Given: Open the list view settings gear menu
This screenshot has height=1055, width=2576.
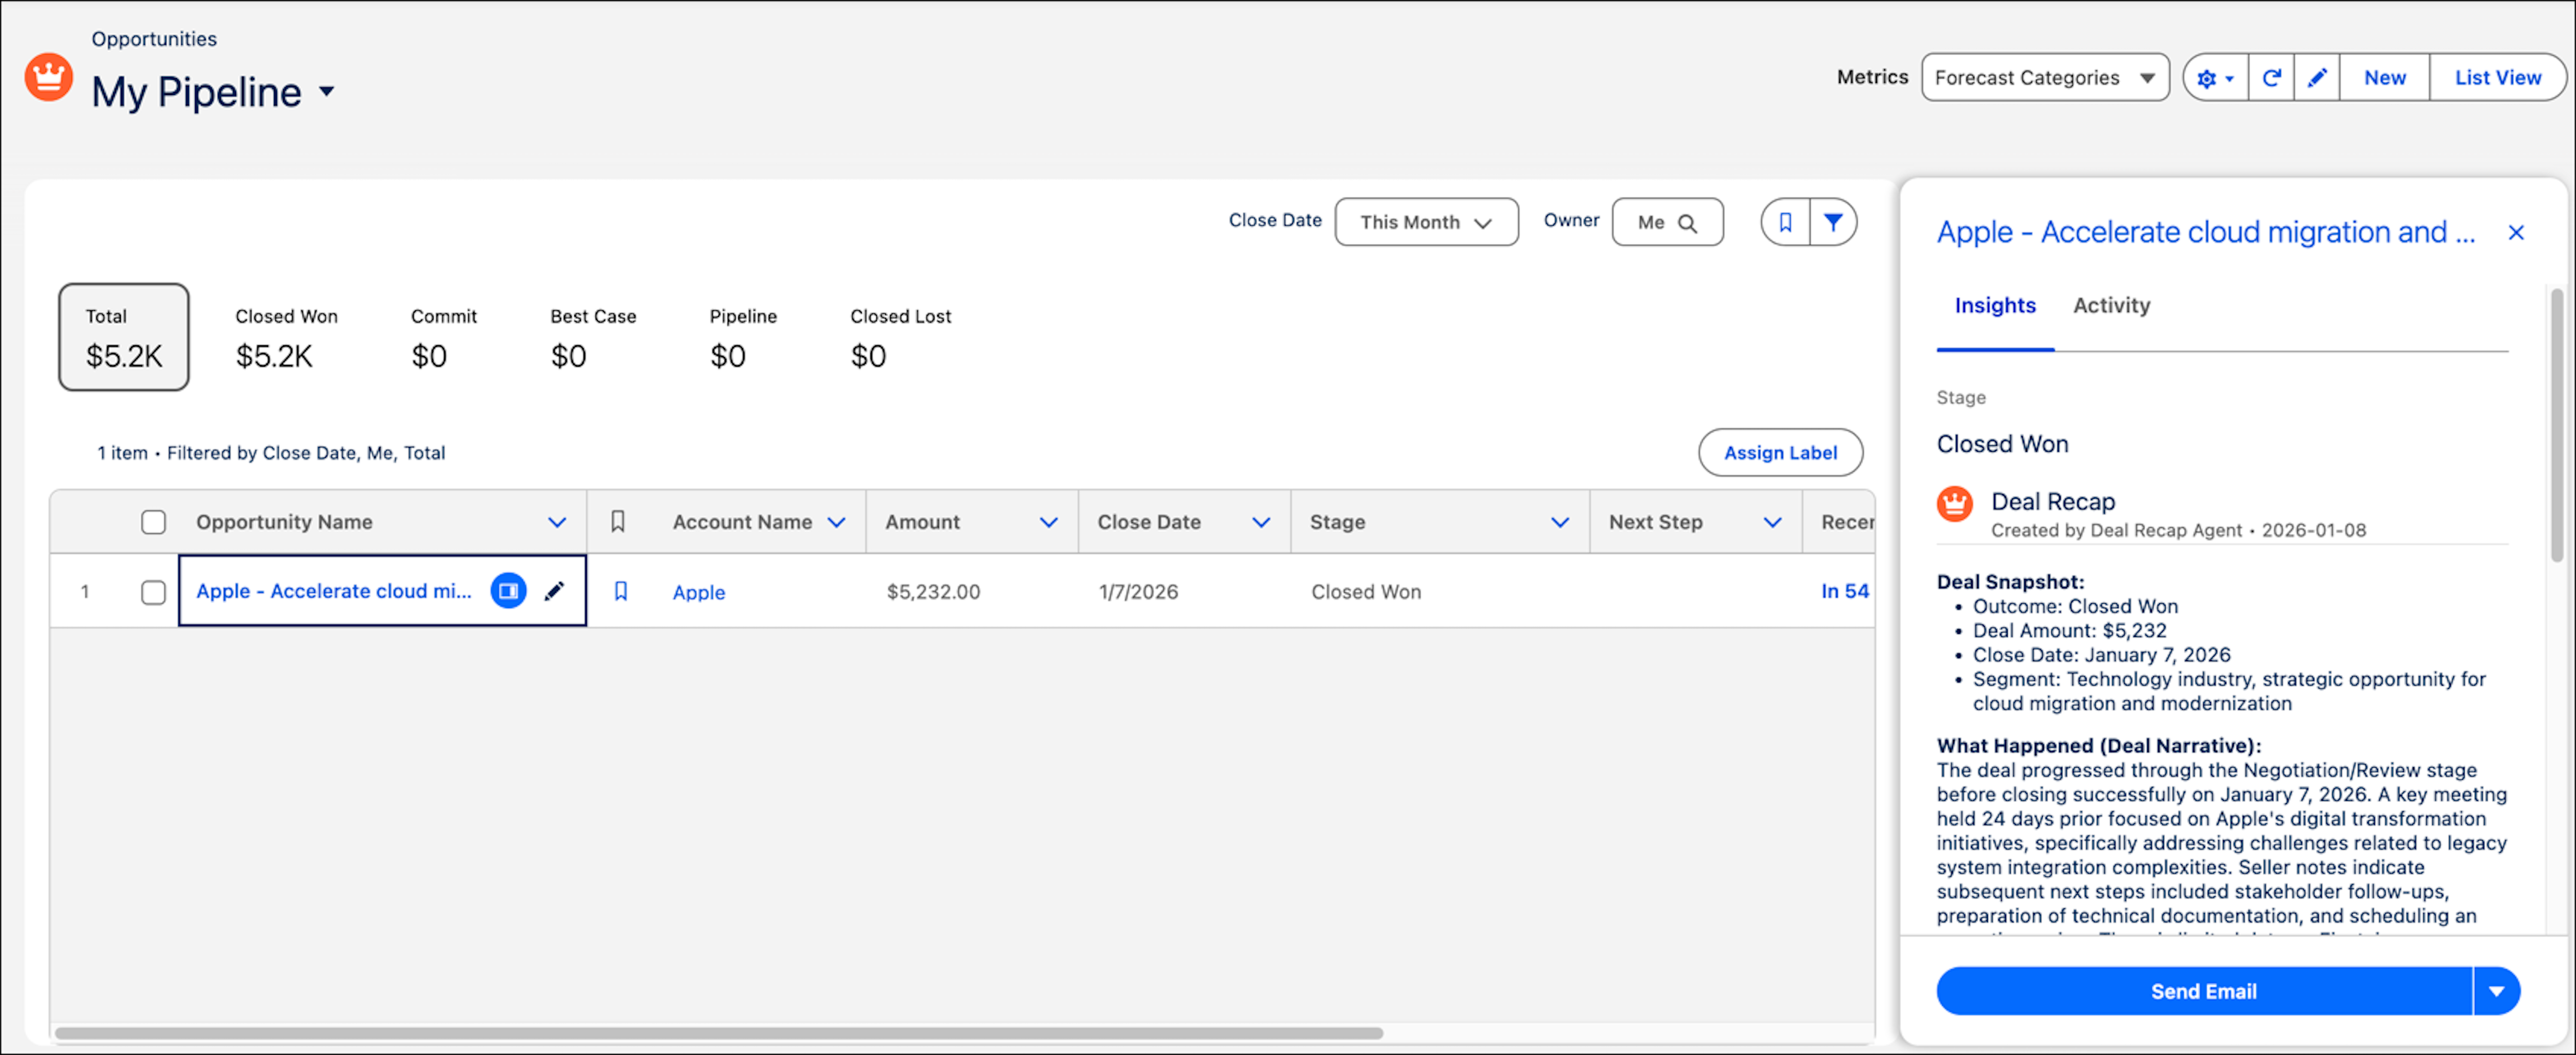Looking at the screenshot, I should pos(2215,78).
